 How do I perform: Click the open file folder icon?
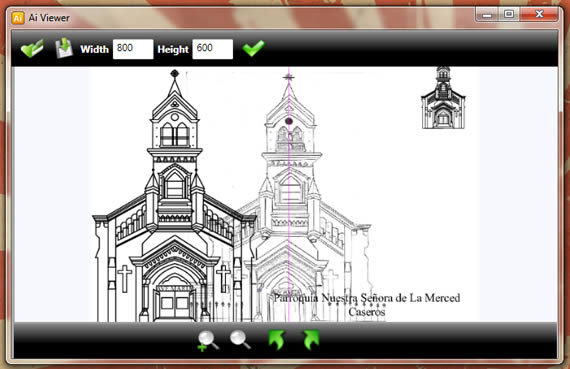[x=32, y=48]
